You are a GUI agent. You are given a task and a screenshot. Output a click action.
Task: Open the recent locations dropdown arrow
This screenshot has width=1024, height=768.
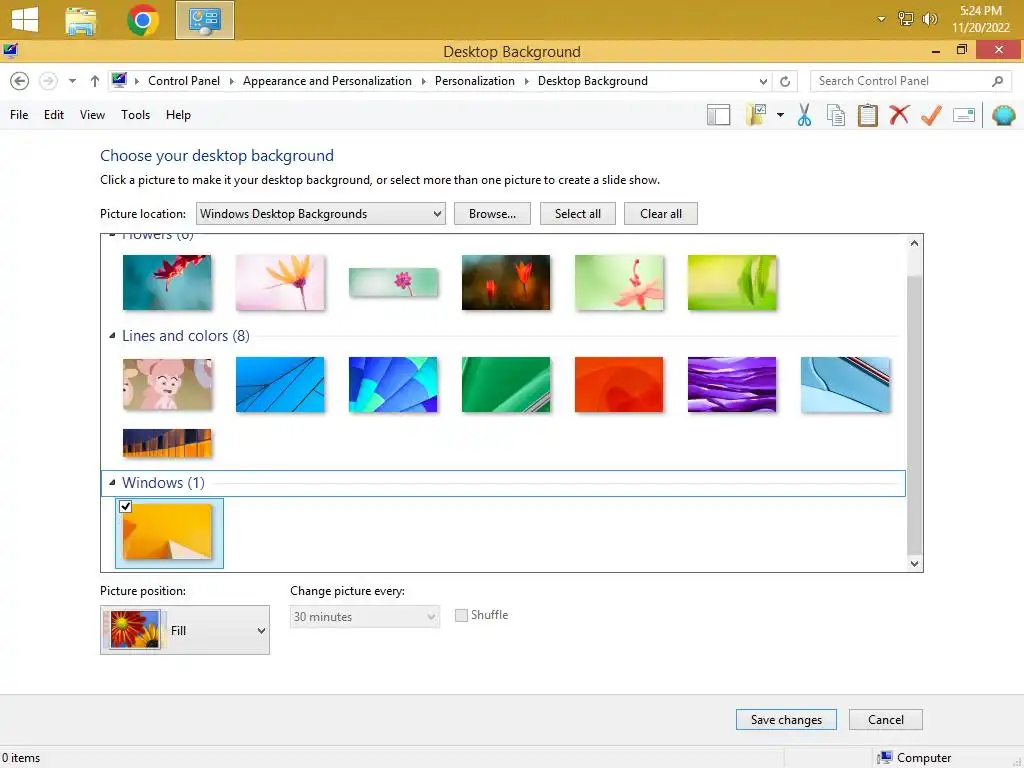point(72,81)
